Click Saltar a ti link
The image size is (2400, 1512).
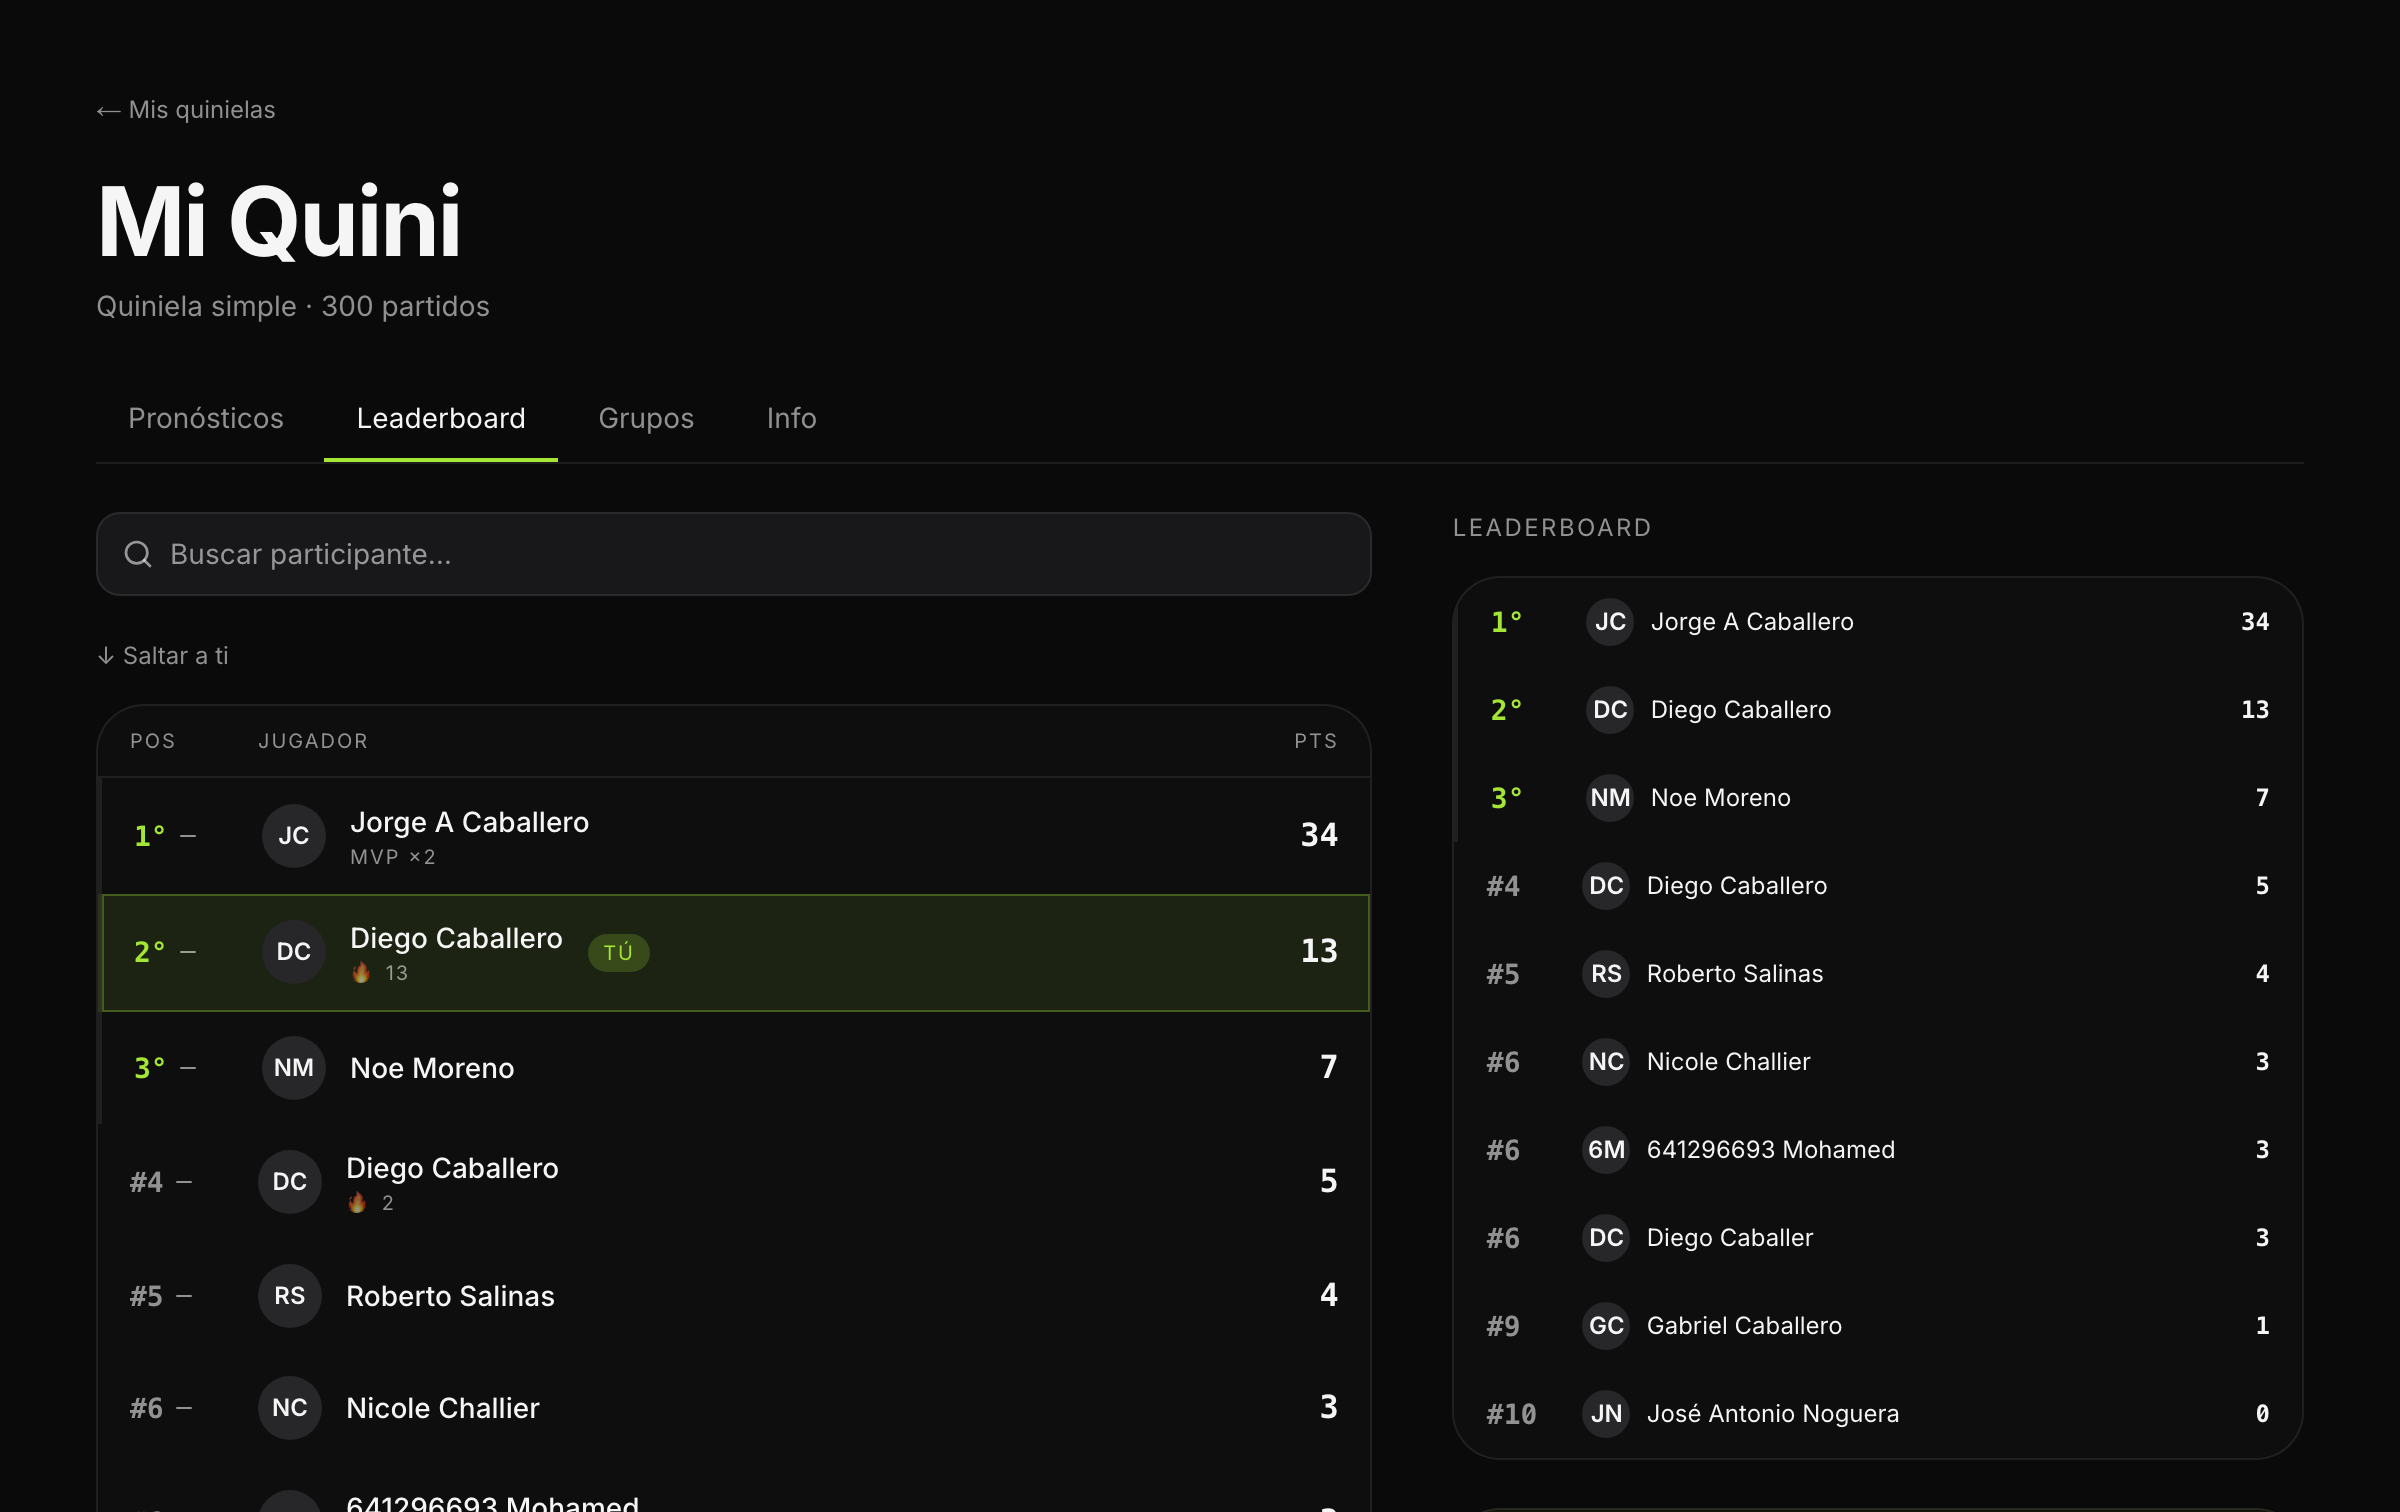click(x=163, y=656)
